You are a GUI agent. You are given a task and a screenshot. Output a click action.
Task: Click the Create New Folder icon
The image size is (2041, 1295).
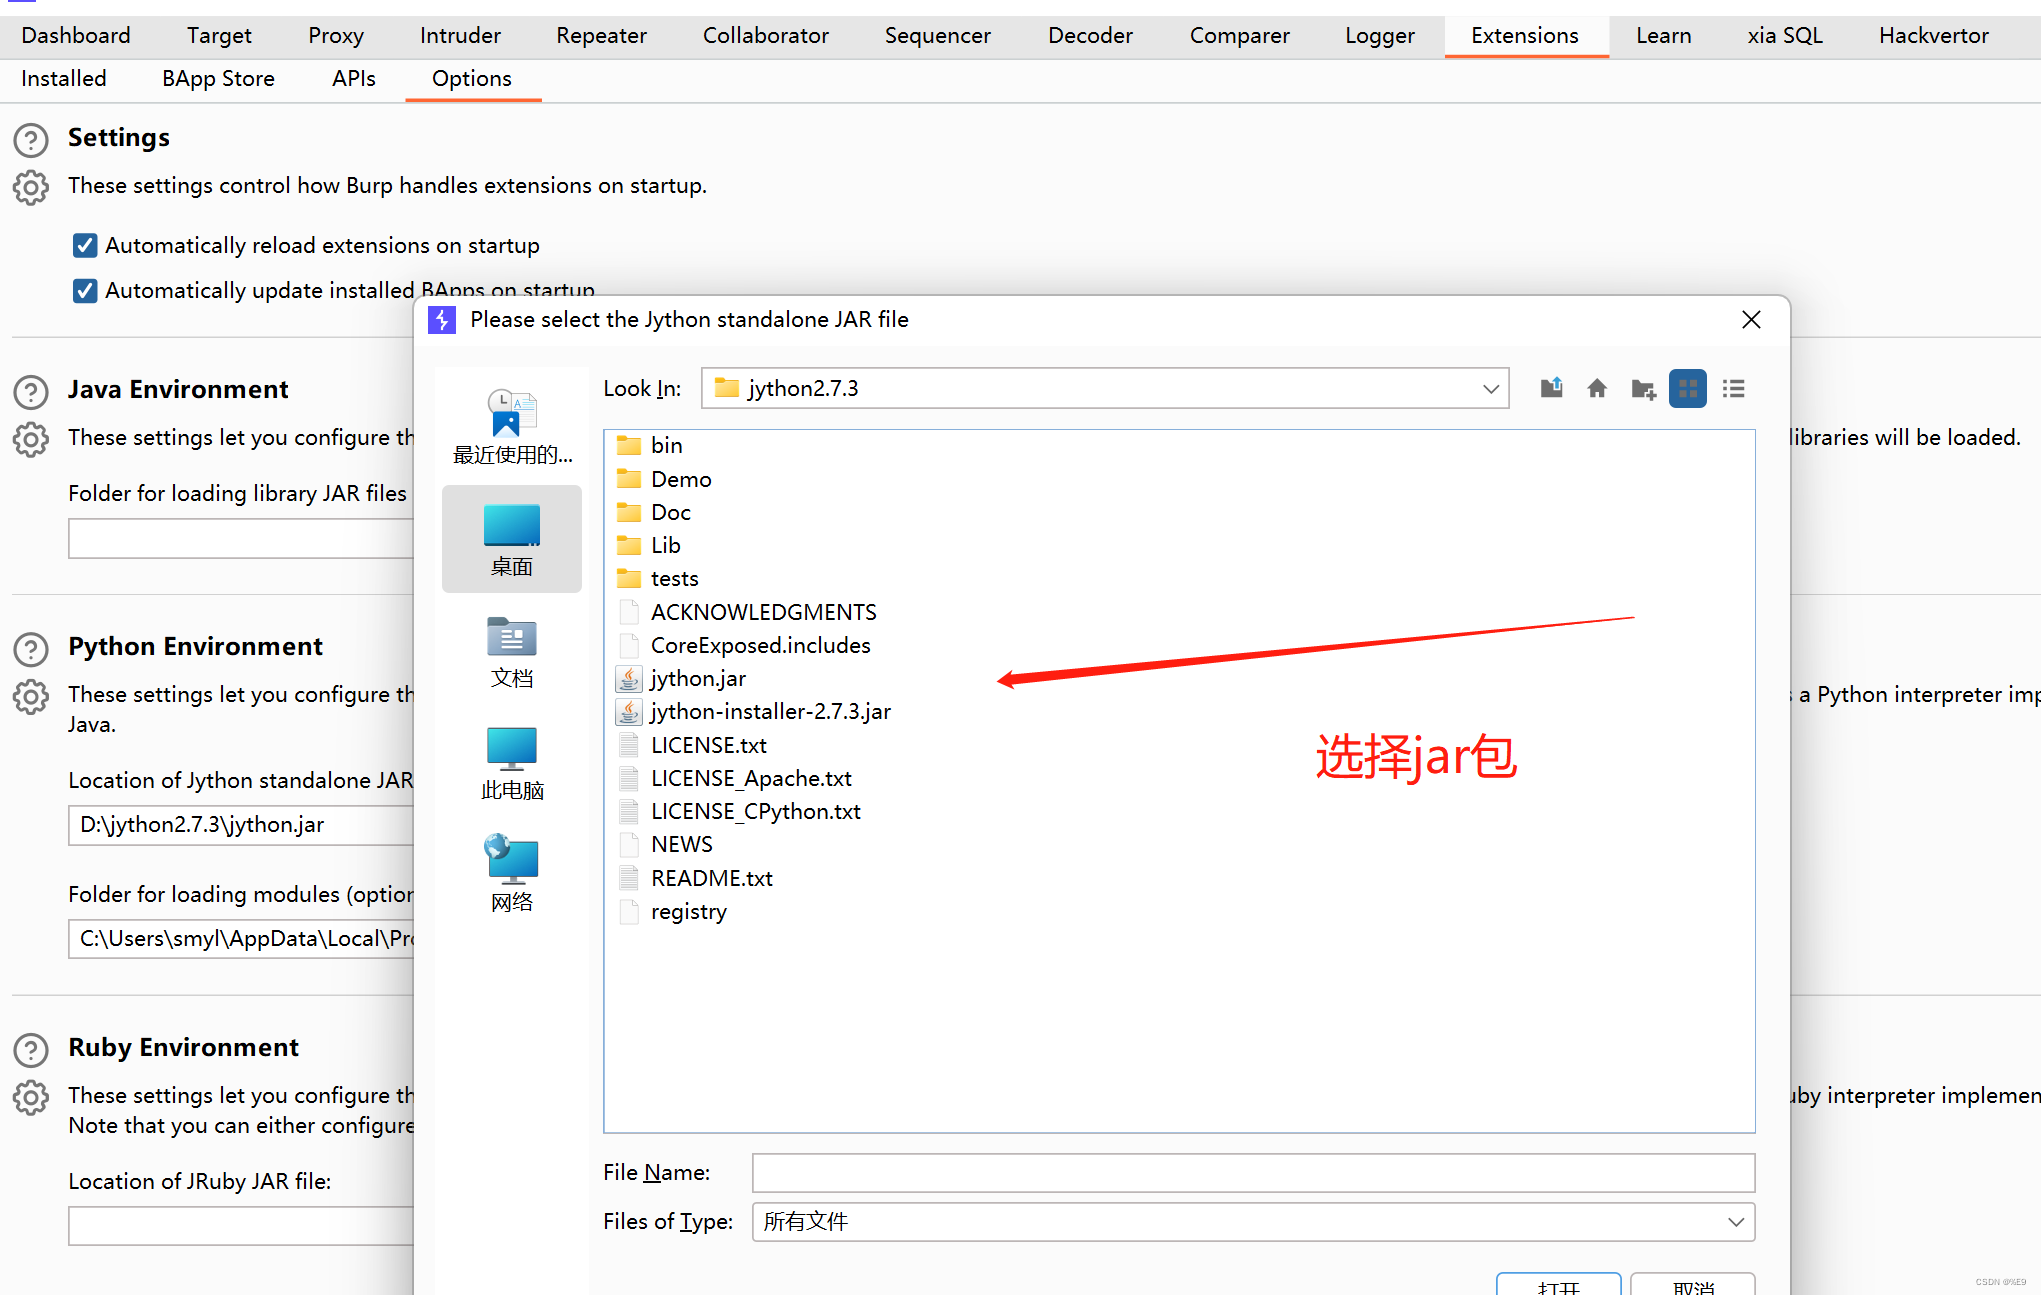click(x=1643, y=388)
